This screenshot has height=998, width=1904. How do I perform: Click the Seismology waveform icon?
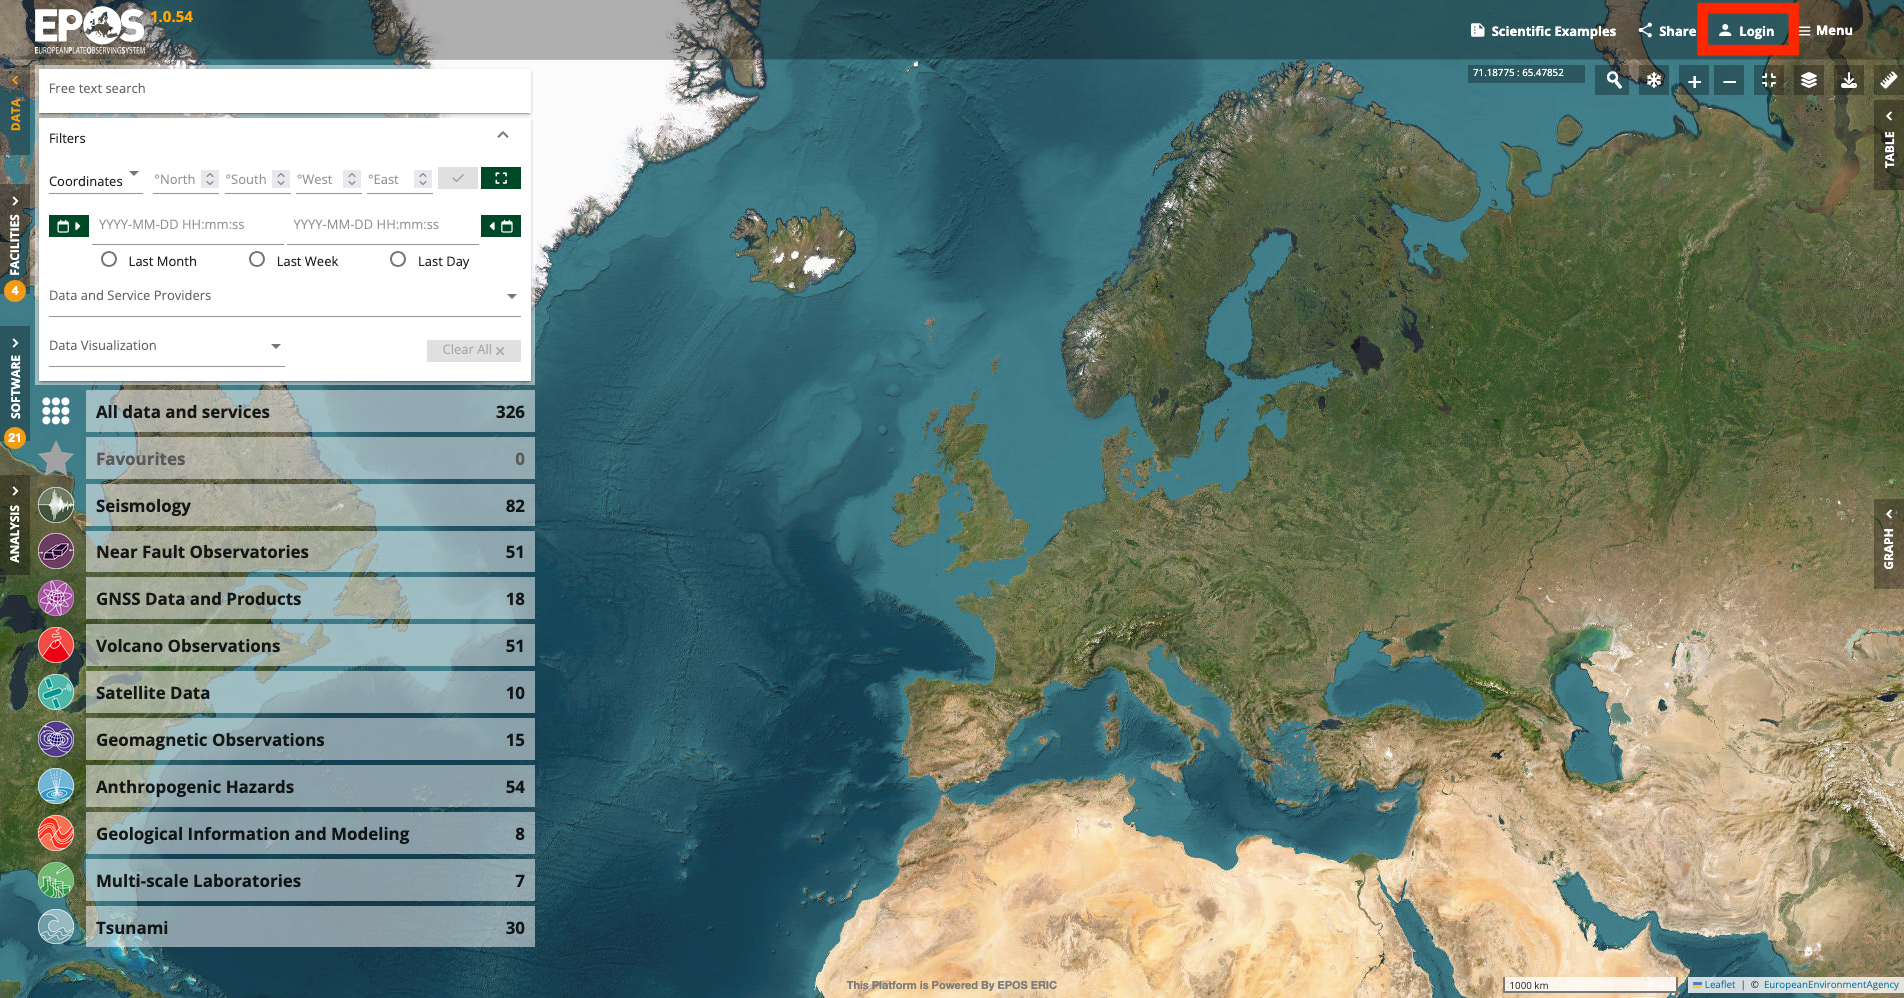(56, 506)
